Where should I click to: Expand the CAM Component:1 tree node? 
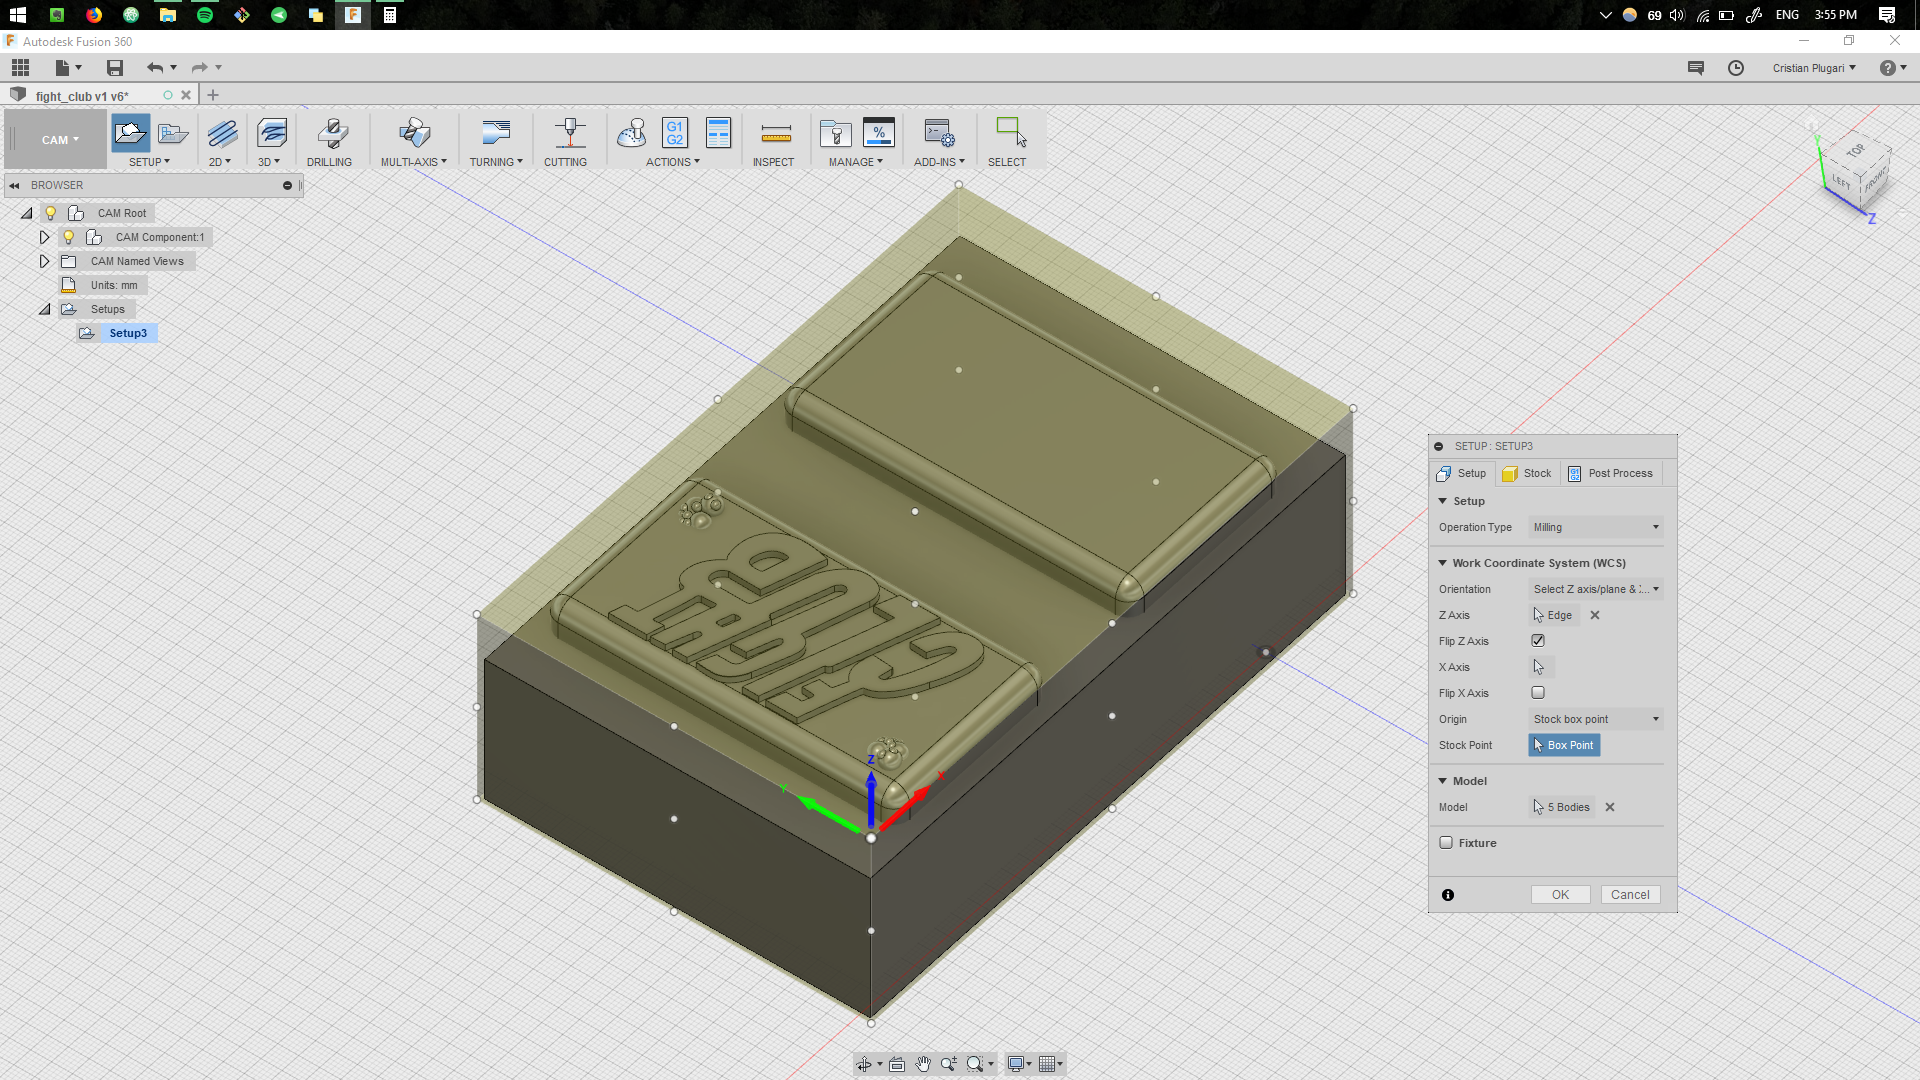44,237
